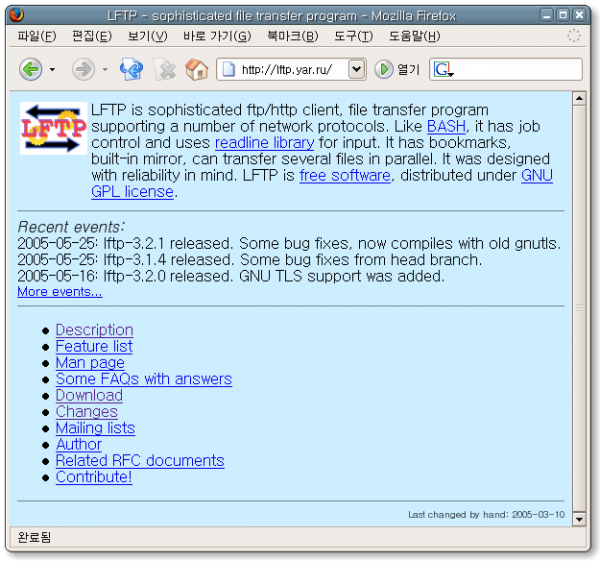Screen dimensions: 600x561
Task: Open the 편집(E) menu
Action: tap(92, 36)
